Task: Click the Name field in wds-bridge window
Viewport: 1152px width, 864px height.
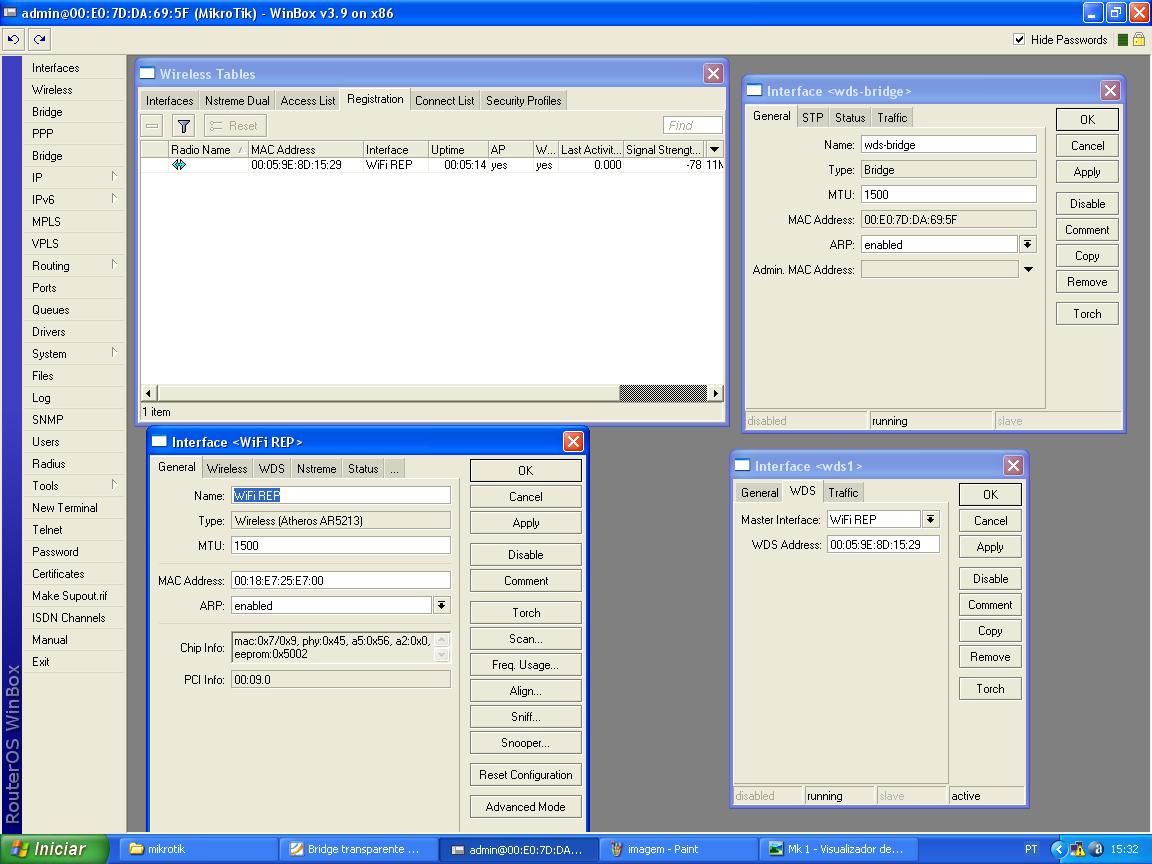Action: tap(948, 145)
